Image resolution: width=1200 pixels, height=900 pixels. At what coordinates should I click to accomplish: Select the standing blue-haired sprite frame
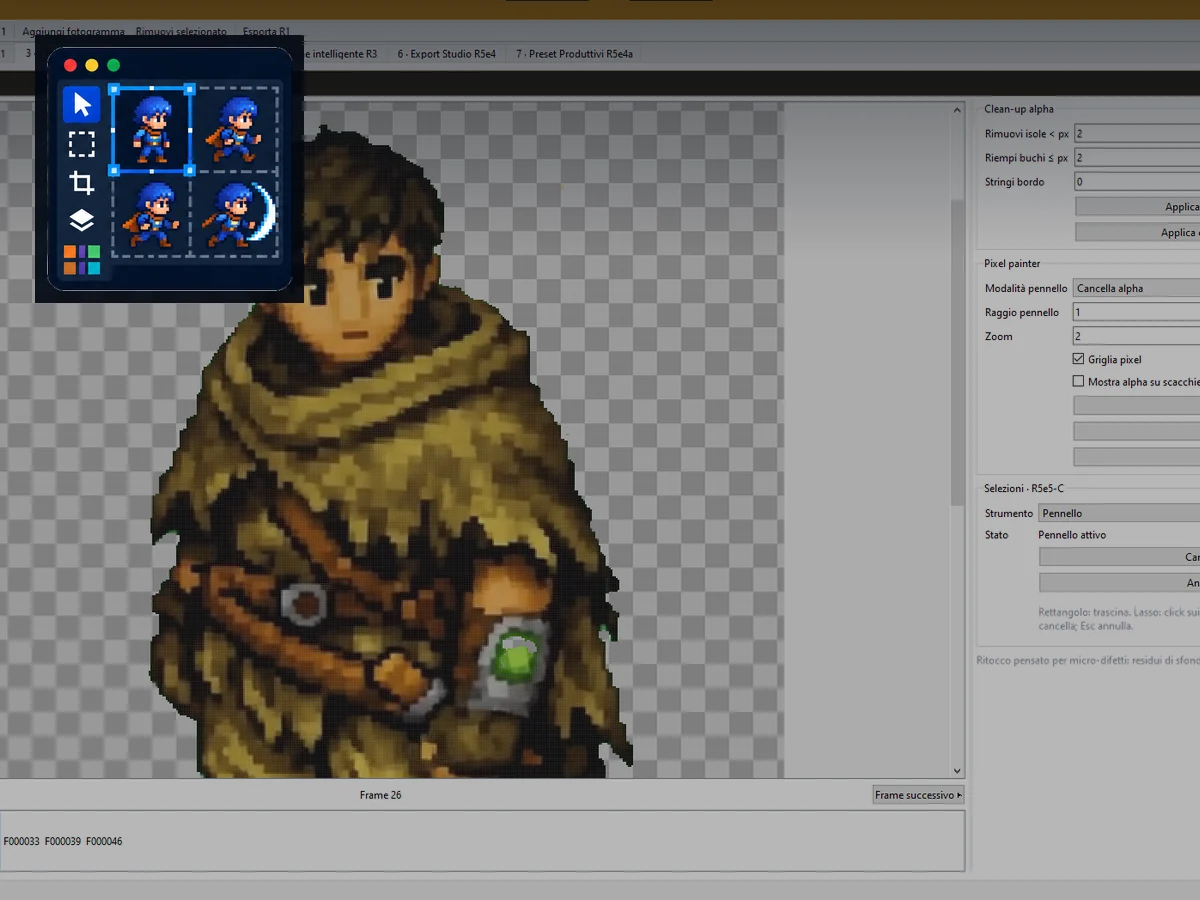coord(152,130)
